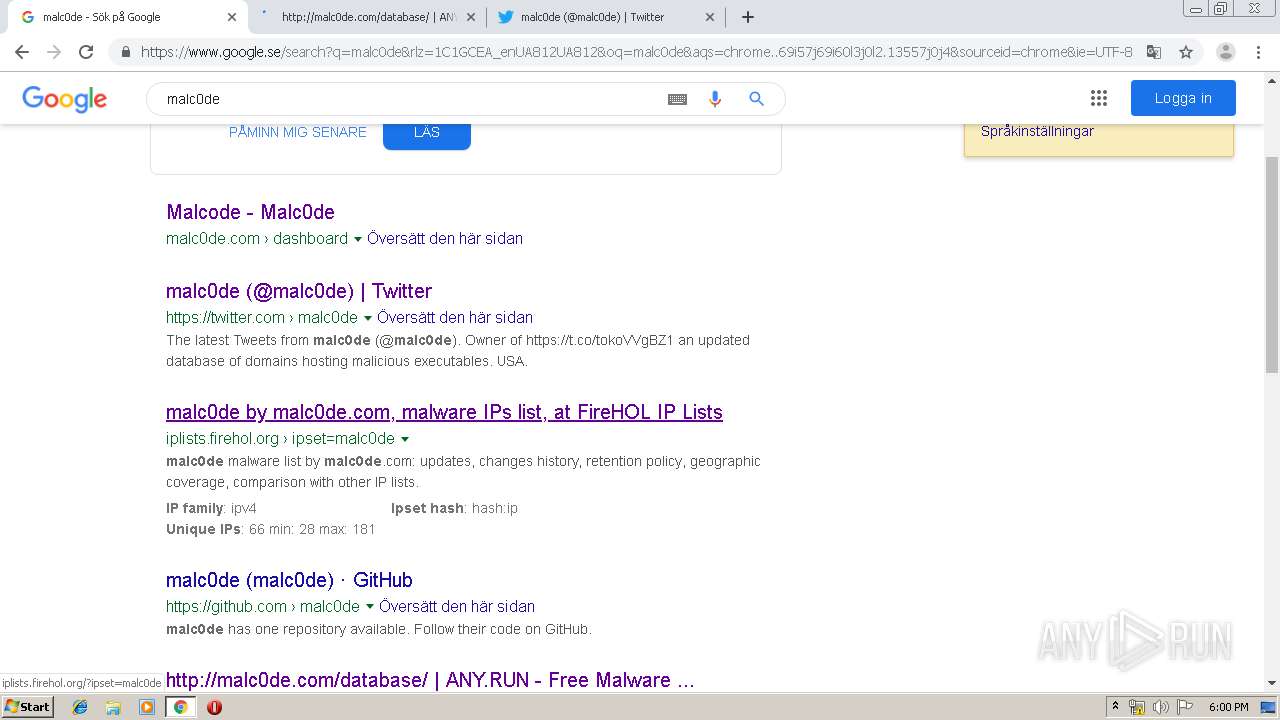Click the browser forward arrow
1280x720 pixels.
tap(54, 52)
